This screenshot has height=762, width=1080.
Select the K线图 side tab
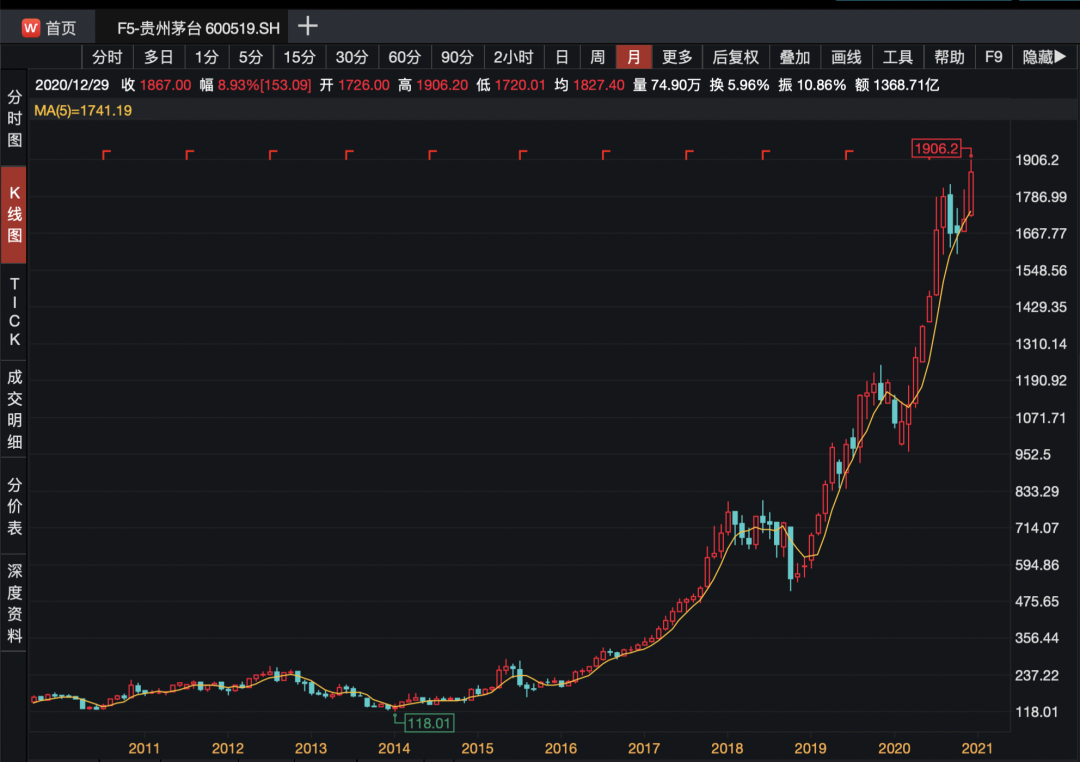(x=14, y=214)
